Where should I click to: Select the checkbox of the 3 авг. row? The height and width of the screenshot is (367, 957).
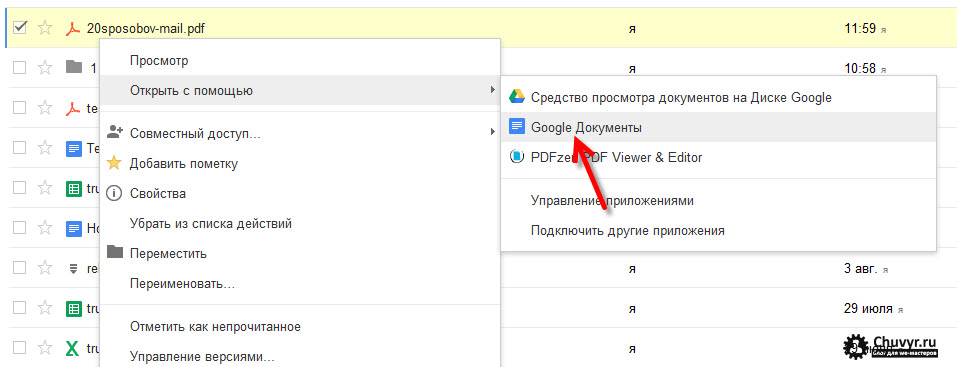click(x=20, y=268)
